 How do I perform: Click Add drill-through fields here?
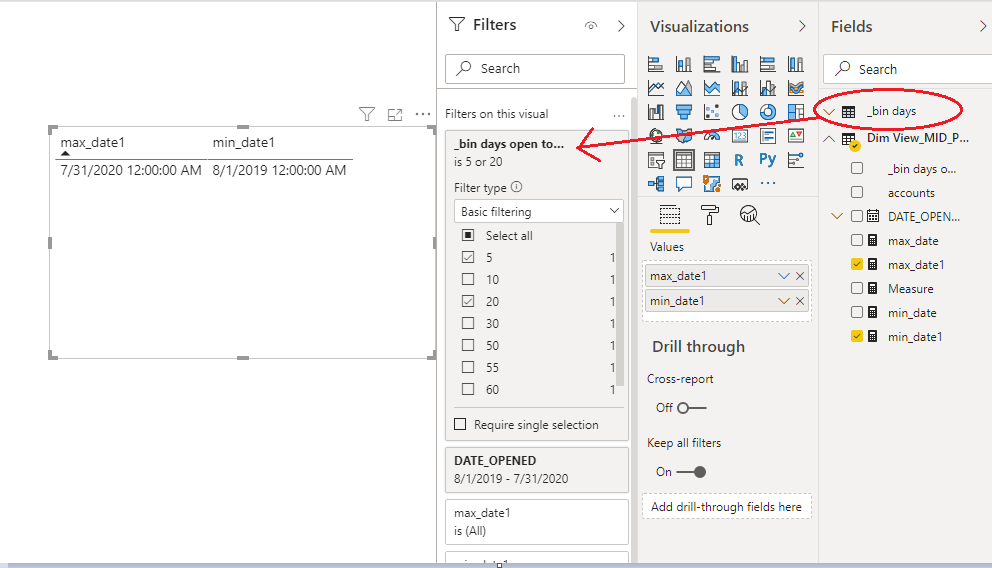click(726, 507)
